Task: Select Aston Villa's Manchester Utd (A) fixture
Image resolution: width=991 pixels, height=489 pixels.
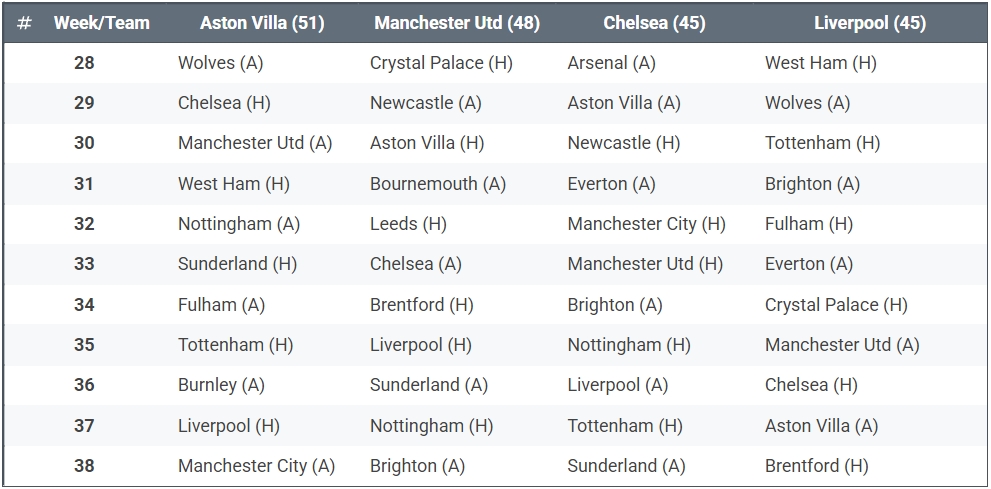Action: click(x=255, y=143)
